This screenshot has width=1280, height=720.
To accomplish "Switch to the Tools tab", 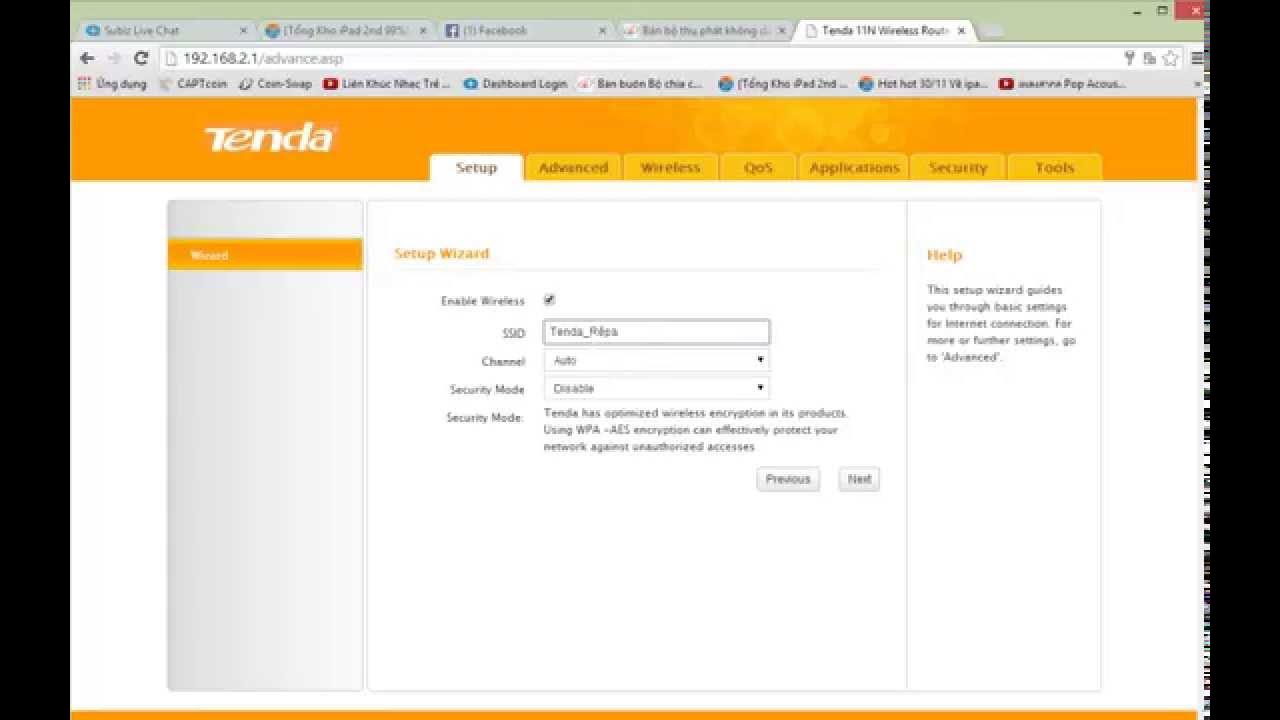I will coord(1054,168).
